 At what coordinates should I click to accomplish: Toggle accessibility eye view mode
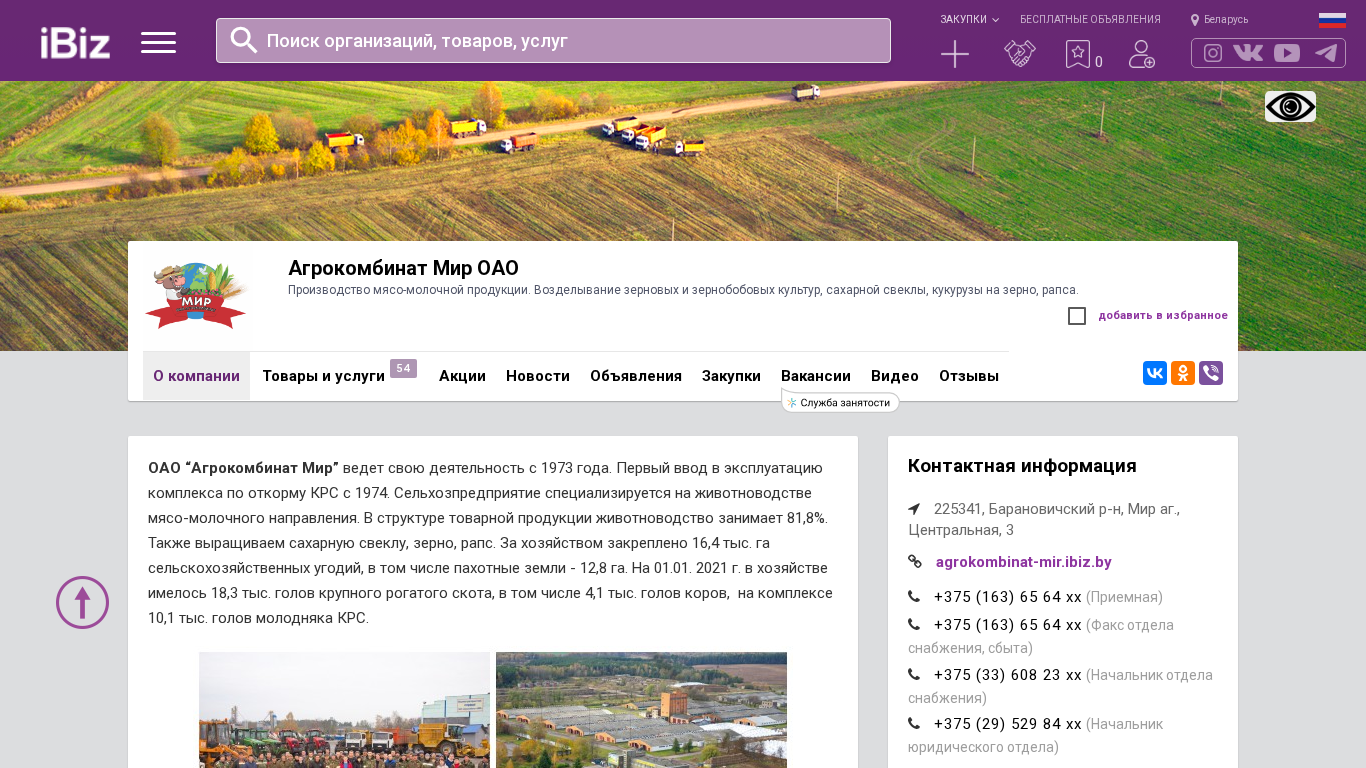[x=1290, y=106]
